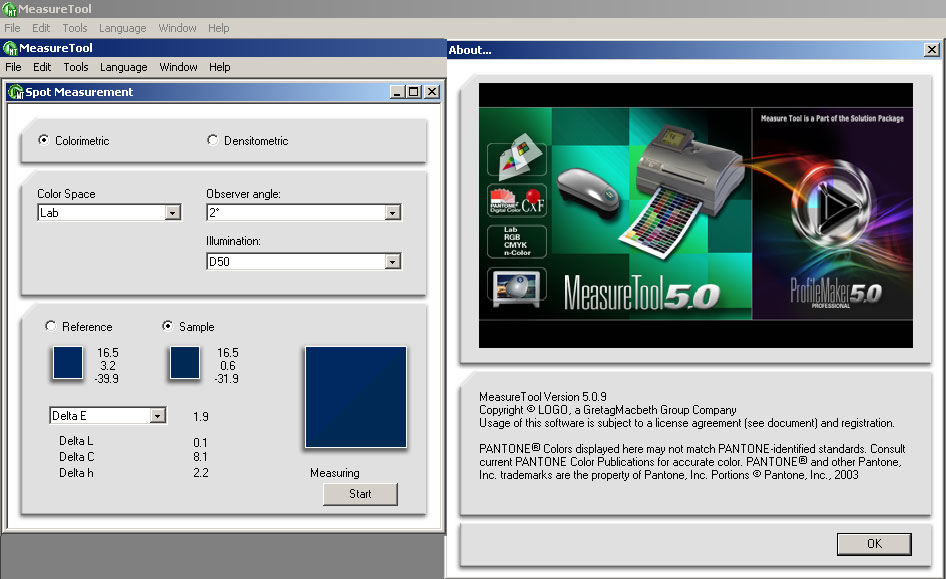Viewport: 946px width, 579px height.
Task: Select the Colorimetric measurement mode
Action: click(x=43, y=140)
